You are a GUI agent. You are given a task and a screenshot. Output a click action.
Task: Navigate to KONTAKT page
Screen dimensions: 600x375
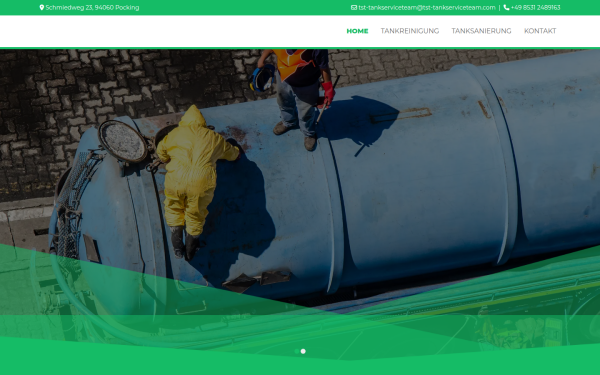[540, 31]
